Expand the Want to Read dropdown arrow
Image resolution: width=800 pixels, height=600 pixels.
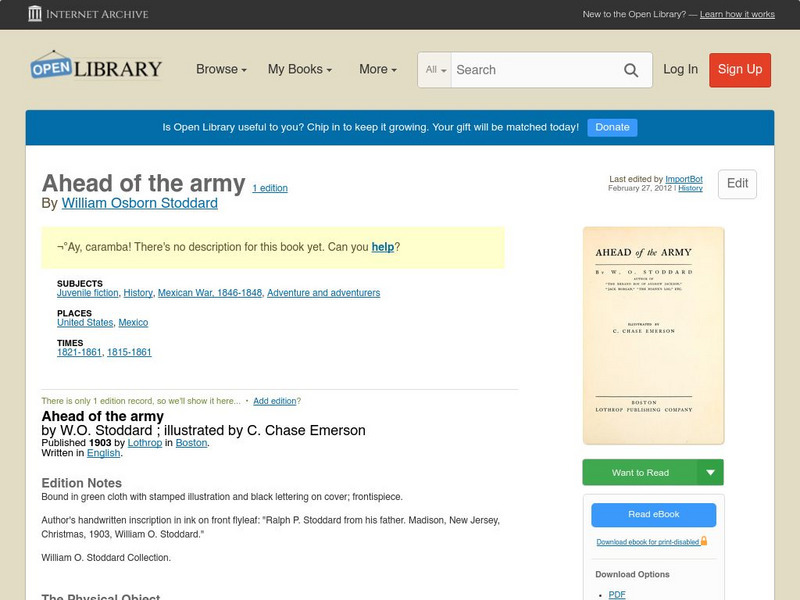pos(711,473)
